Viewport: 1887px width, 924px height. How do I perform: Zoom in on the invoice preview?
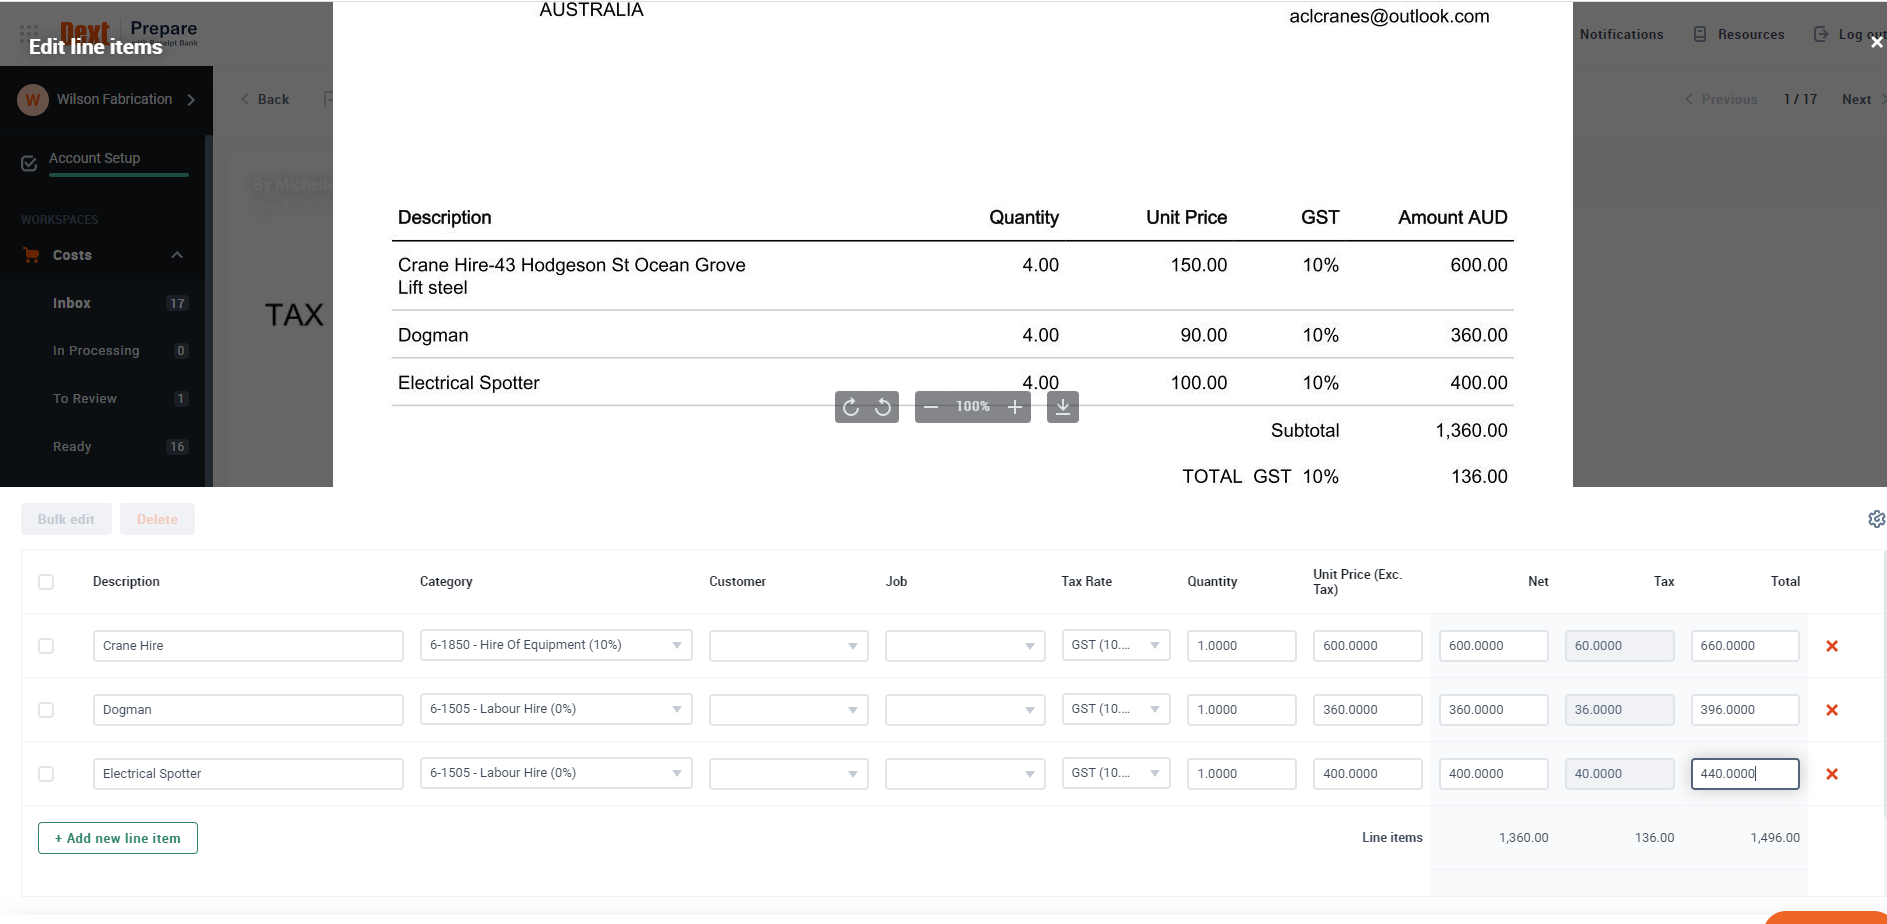[x=1014, y=407]
